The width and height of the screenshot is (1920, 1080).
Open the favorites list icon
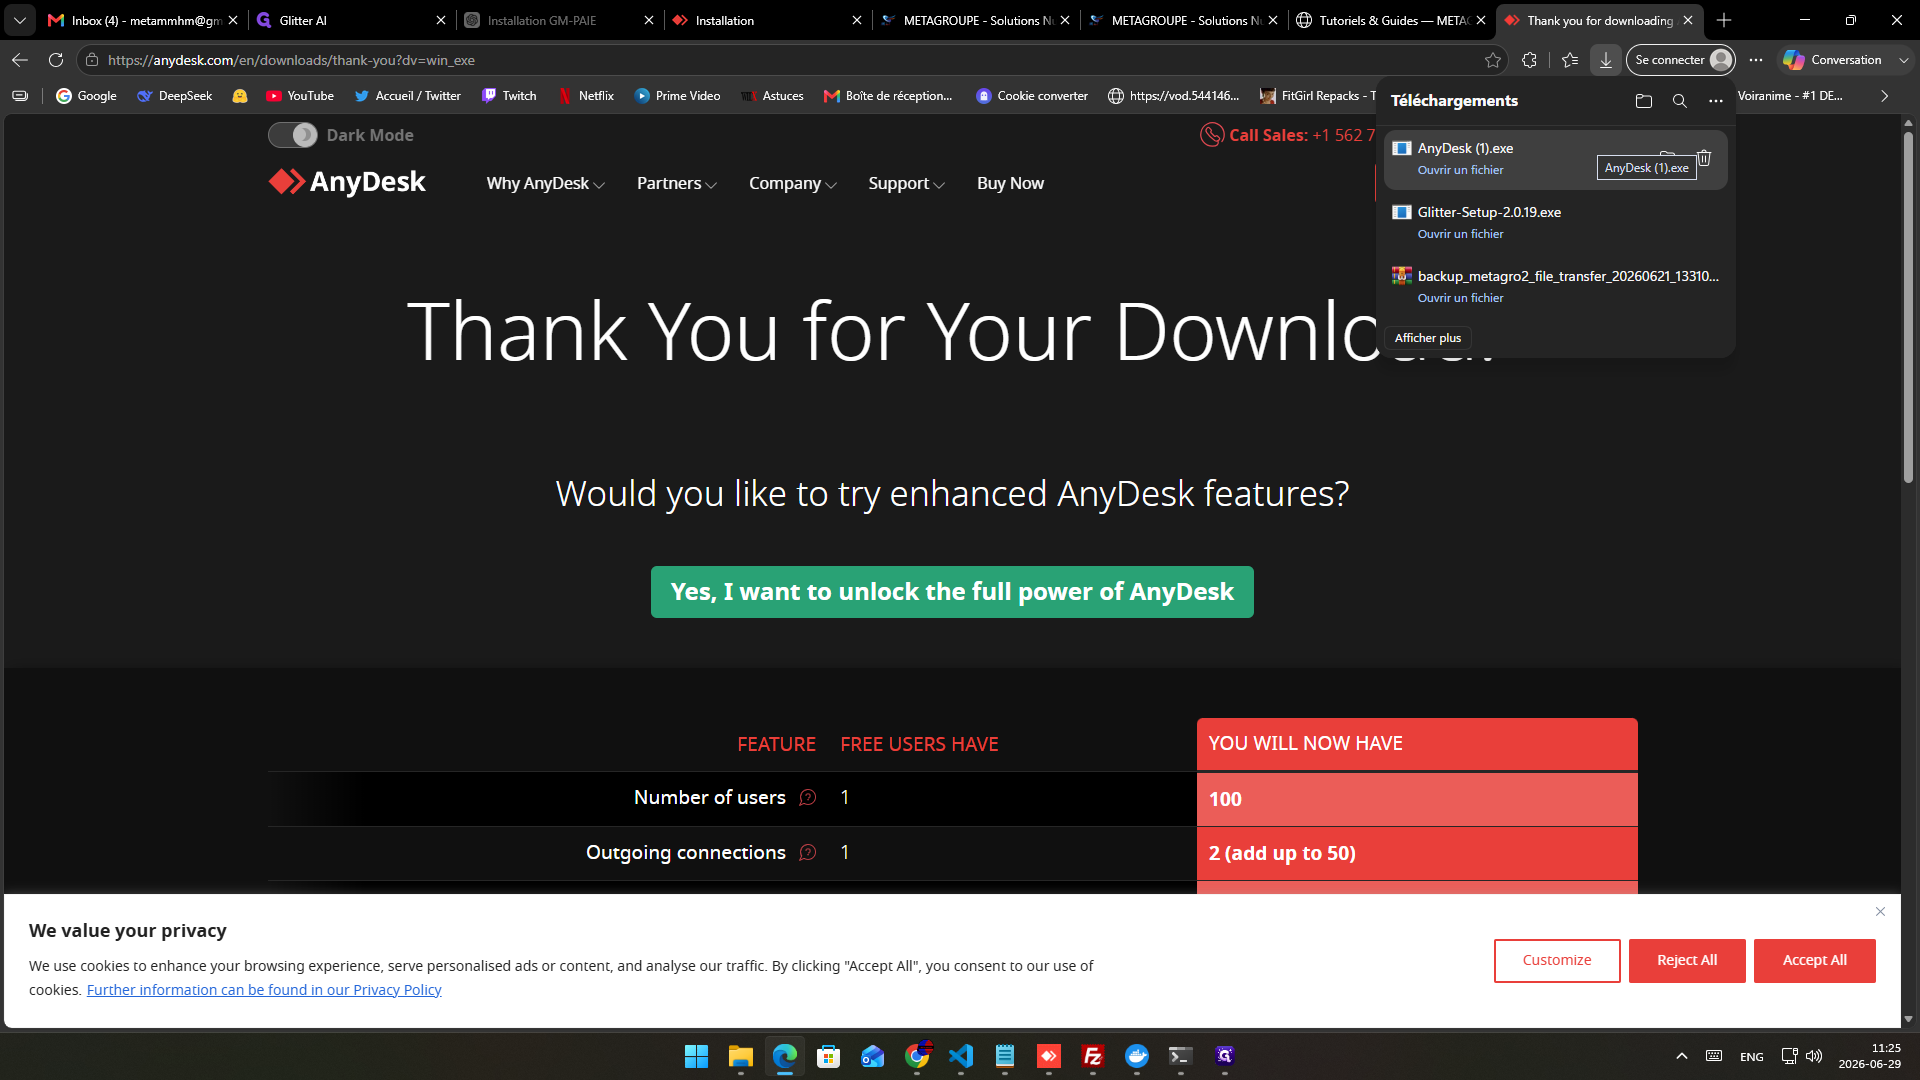click(1569, 60)
